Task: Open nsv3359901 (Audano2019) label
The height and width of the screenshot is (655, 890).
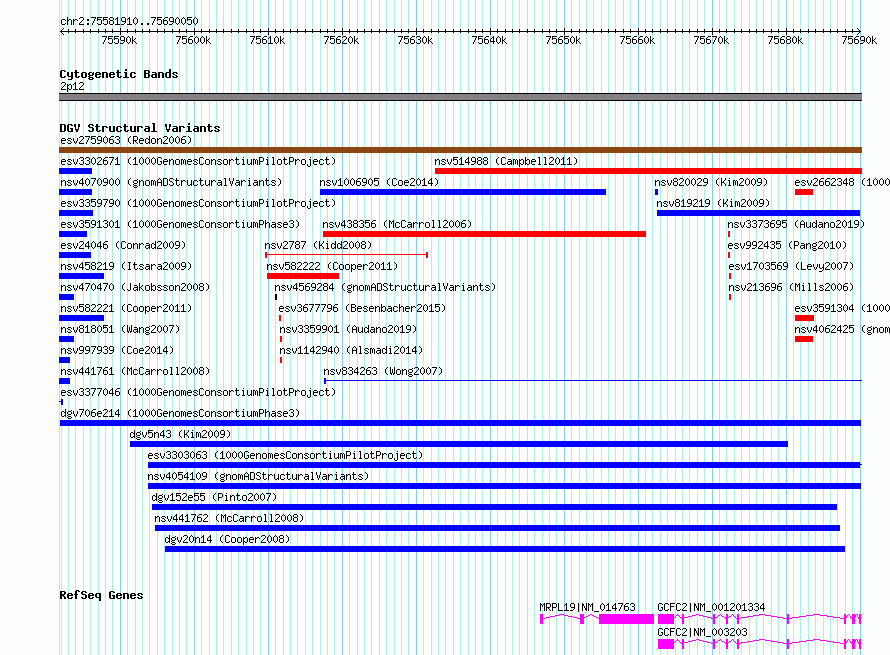Action: [x=348, y=329]
